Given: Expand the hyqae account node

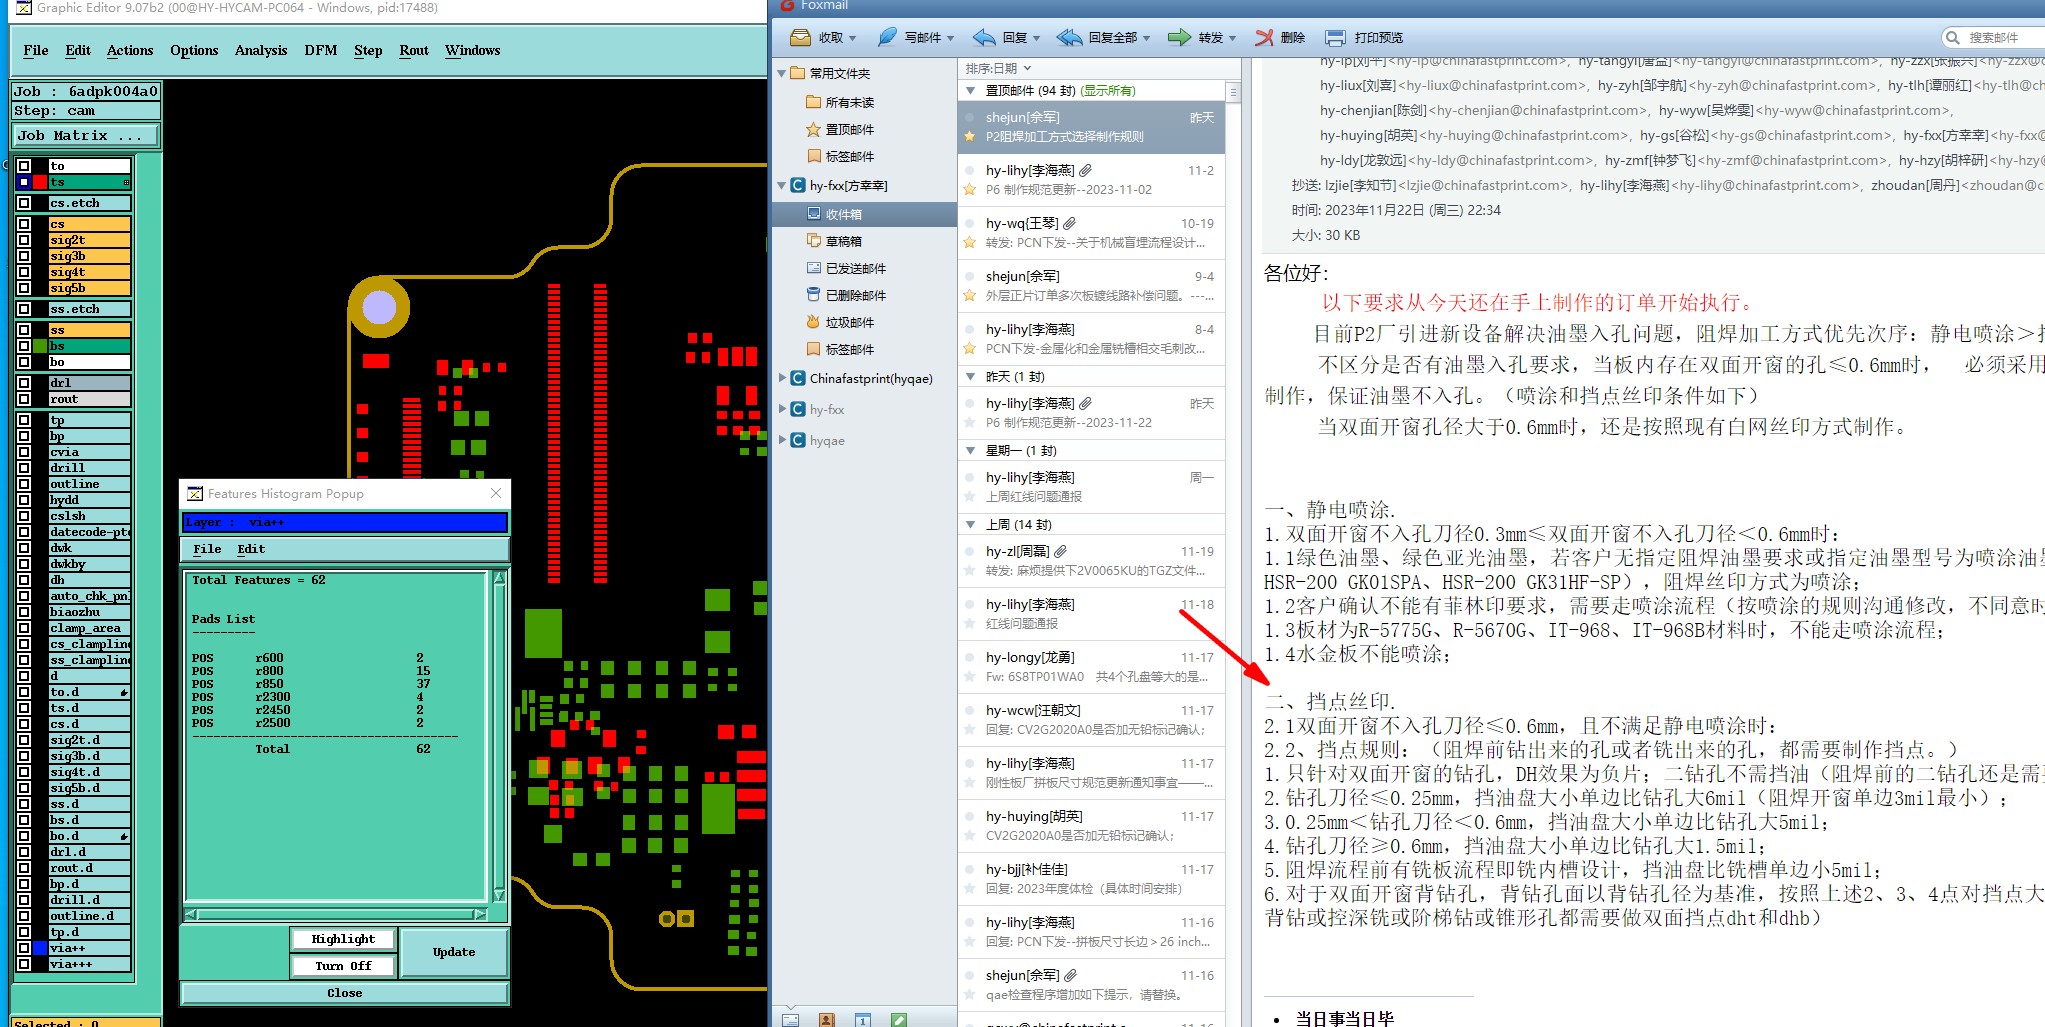Looking at the screenshot, I should click(x=782, y=440).
